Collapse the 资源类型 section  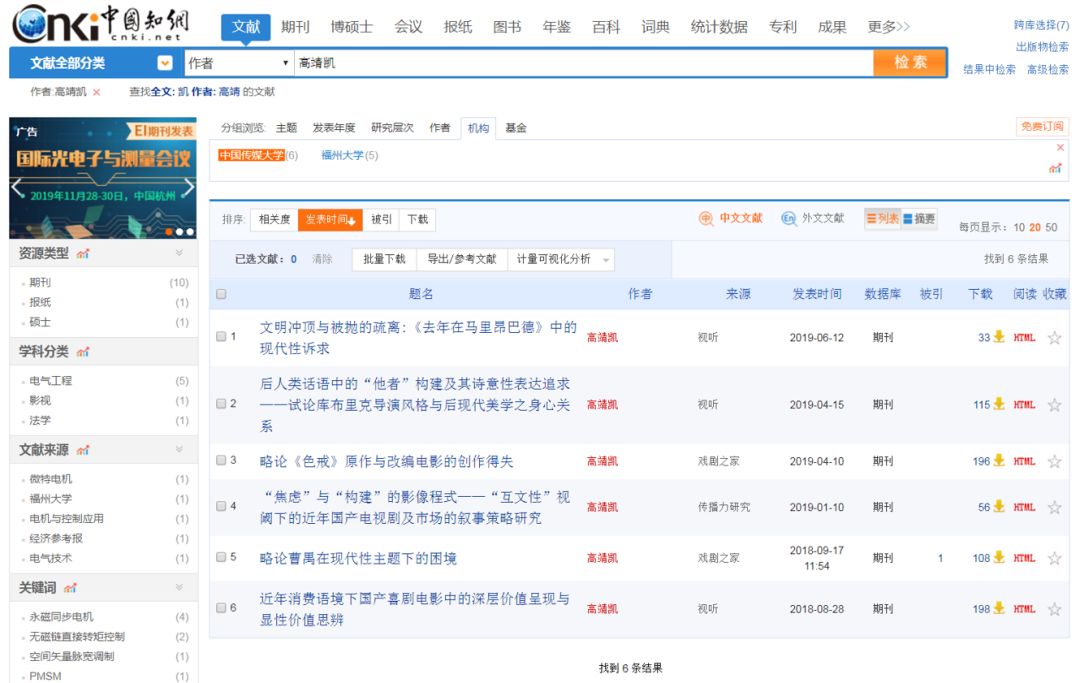[179, 253]
